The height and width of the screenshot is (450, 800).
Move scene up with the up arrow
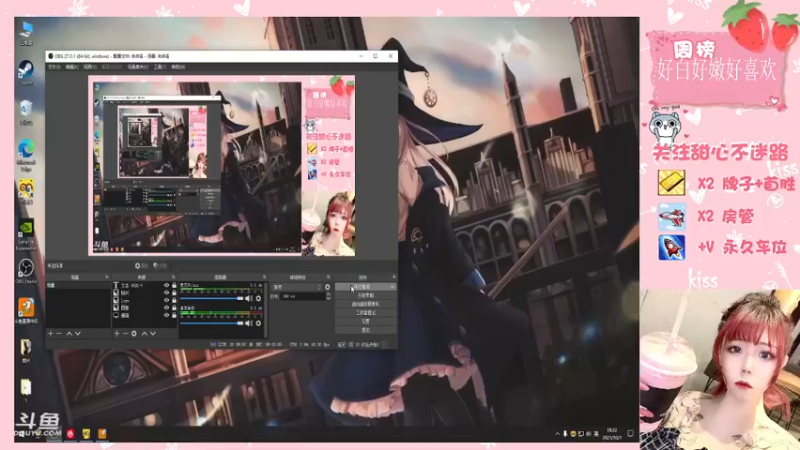click(x=69, y=334)
